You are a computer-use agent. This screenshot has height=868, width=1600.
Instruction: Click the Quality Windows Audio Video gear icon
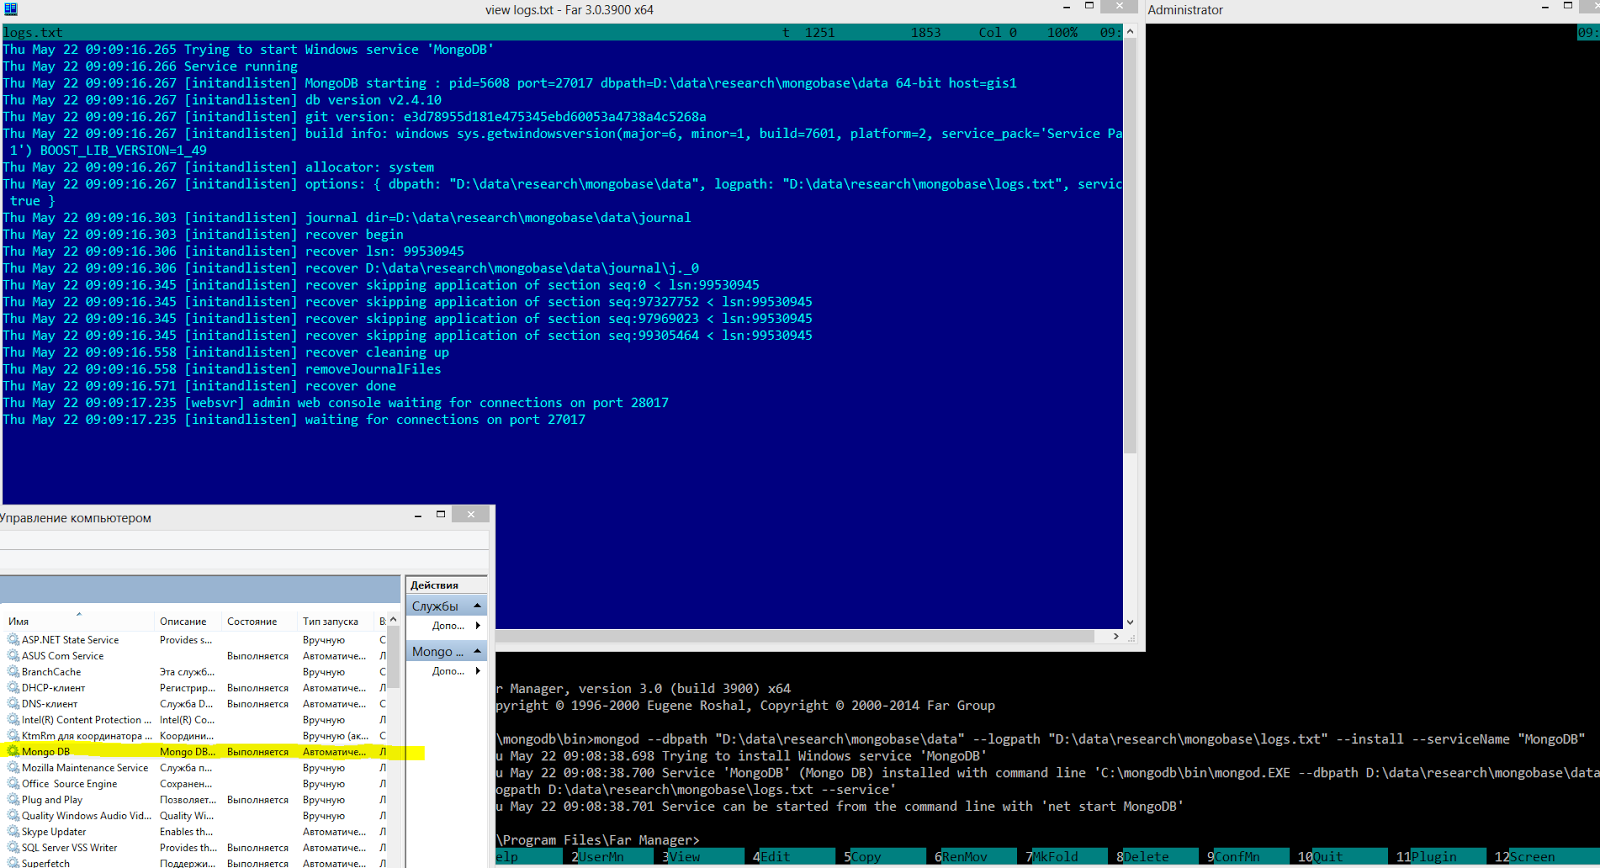tap(14, 816)
